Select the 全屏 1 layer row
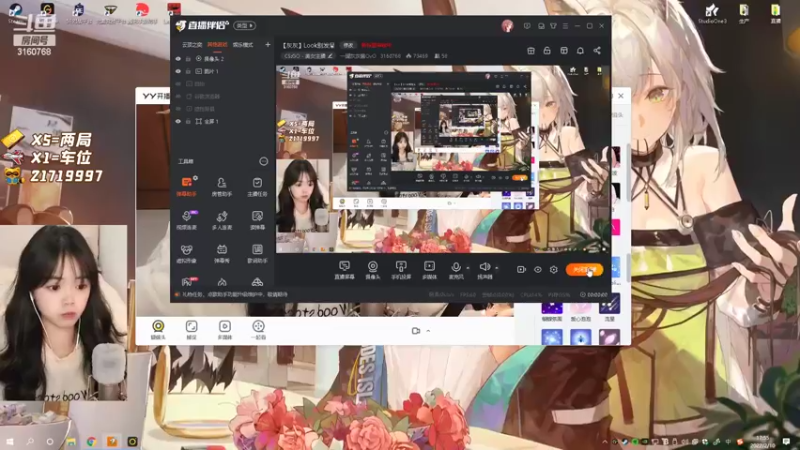This screenshot has width=800, height=450. point(221,121)
